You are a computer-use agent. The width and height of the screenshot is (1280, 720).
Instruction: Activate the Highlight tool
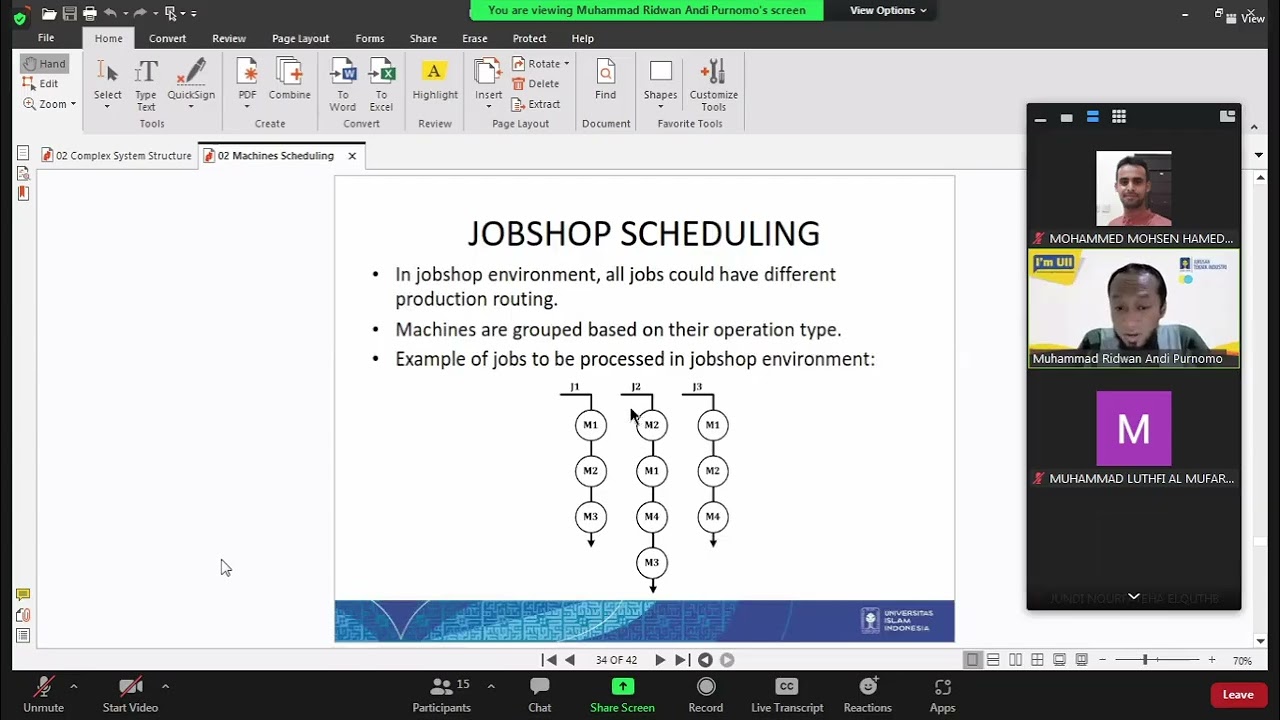pyautogui.click(x=435, y=79)
